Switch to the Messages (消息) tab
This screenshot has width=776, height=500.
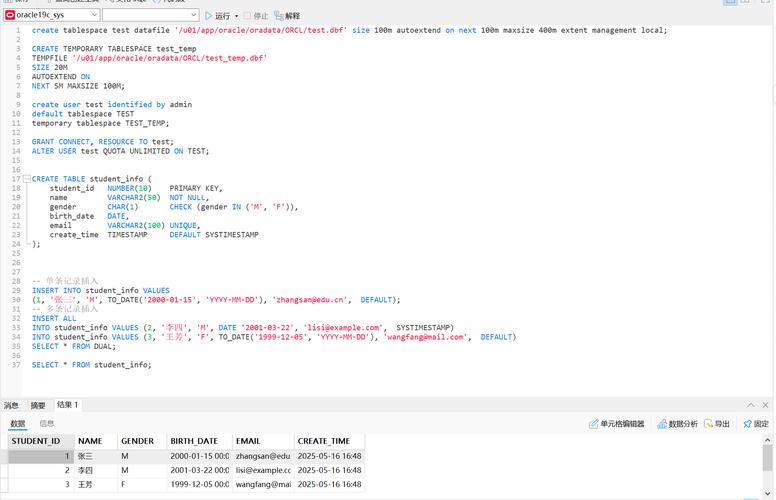[x=11, y=405]
